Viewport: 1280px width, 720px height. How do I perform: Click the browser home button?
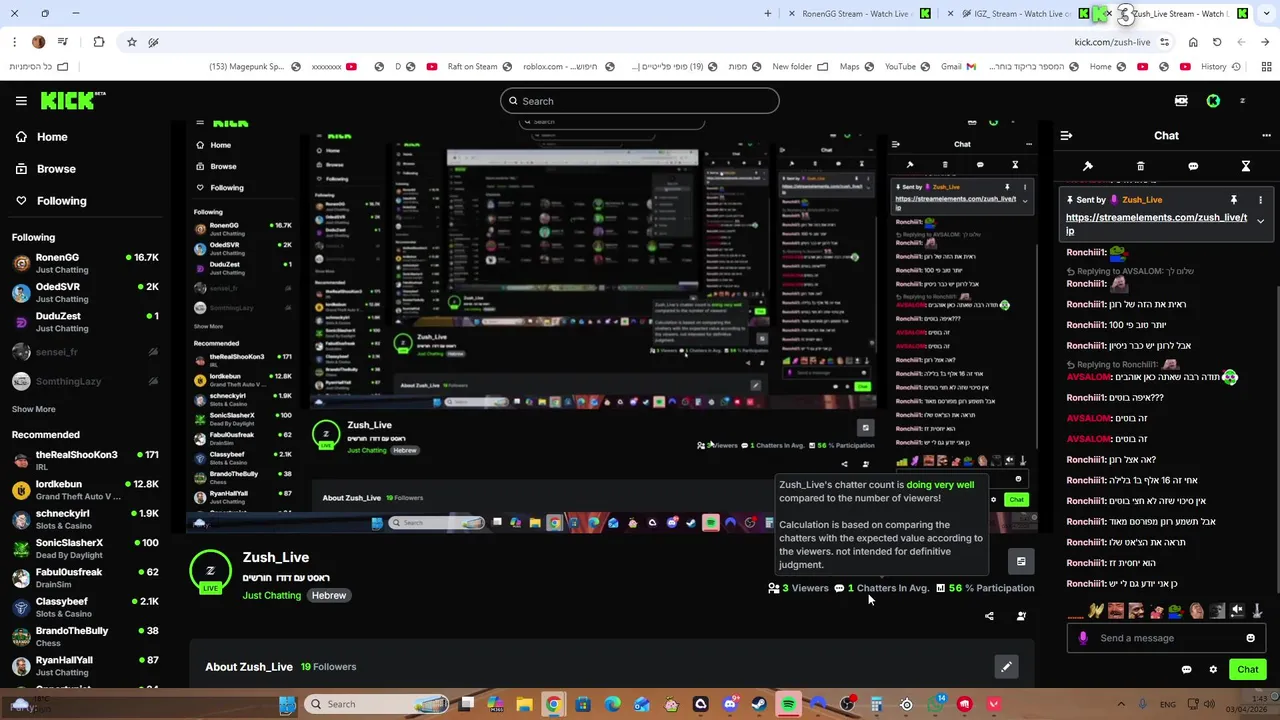(1193, 42)
